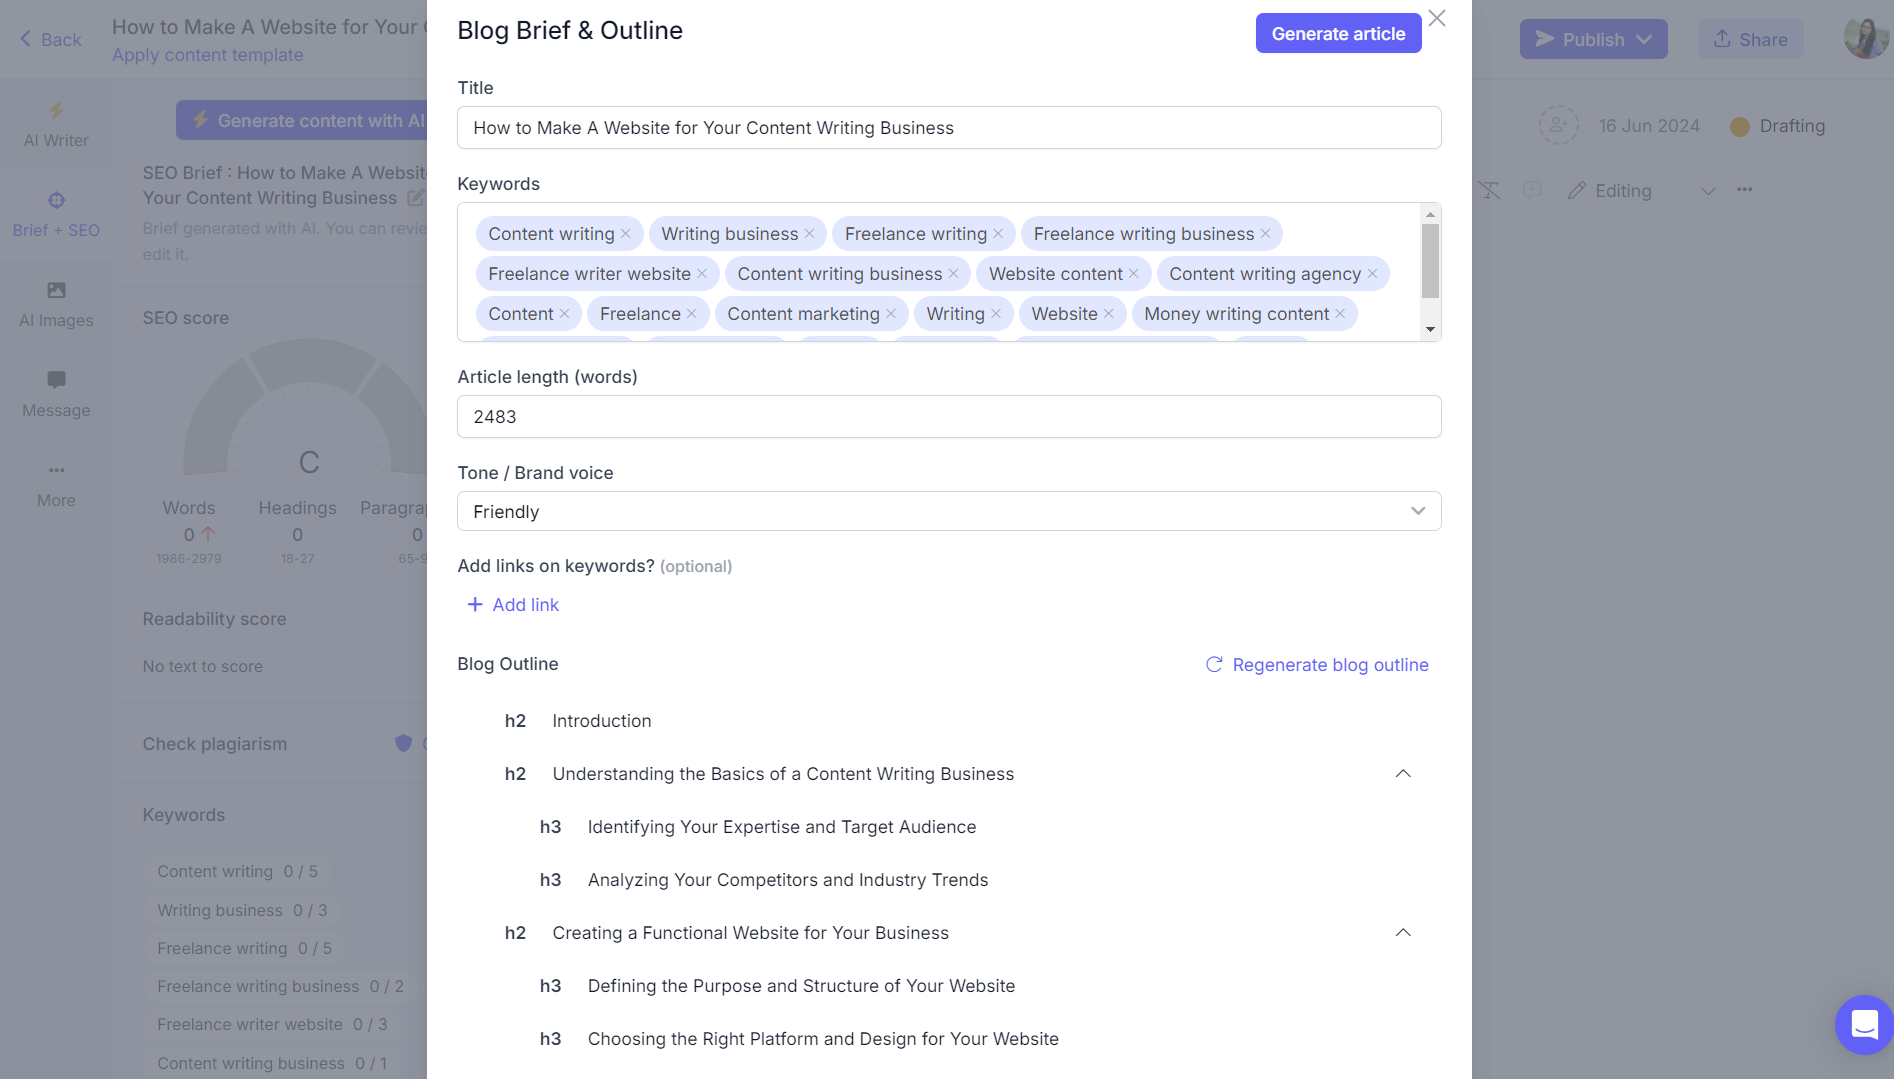Collapse the Understanding the Basics outline section
This screenshot has height=1079, width=1894.
(x=1403, y=773)
